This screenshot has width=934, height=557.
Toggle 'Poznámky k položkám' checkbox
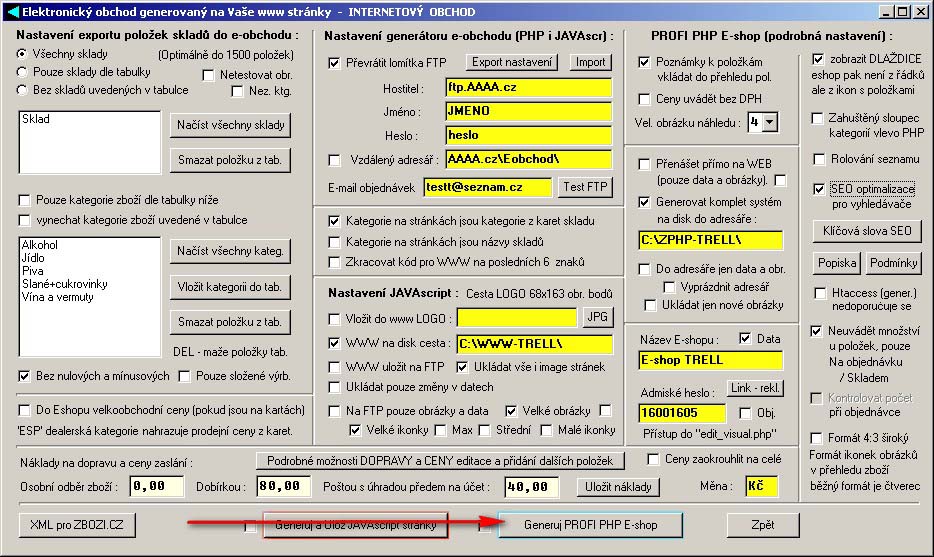(644, 62)
